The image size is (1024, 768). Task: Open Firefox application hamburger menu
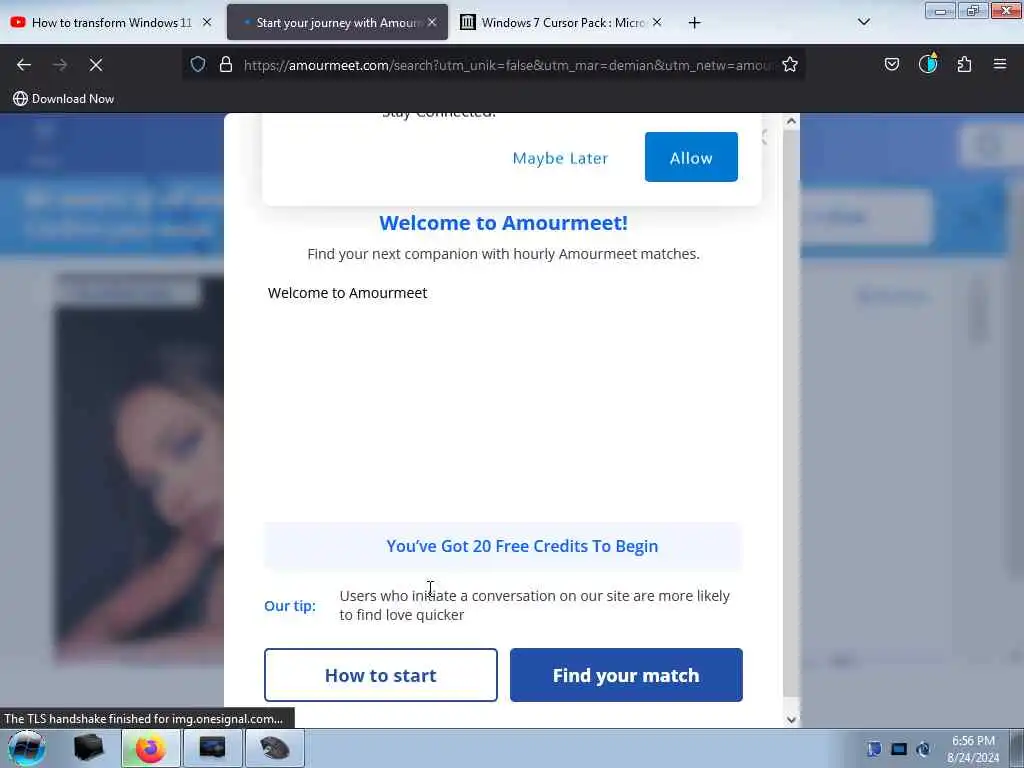point(1000,64)
